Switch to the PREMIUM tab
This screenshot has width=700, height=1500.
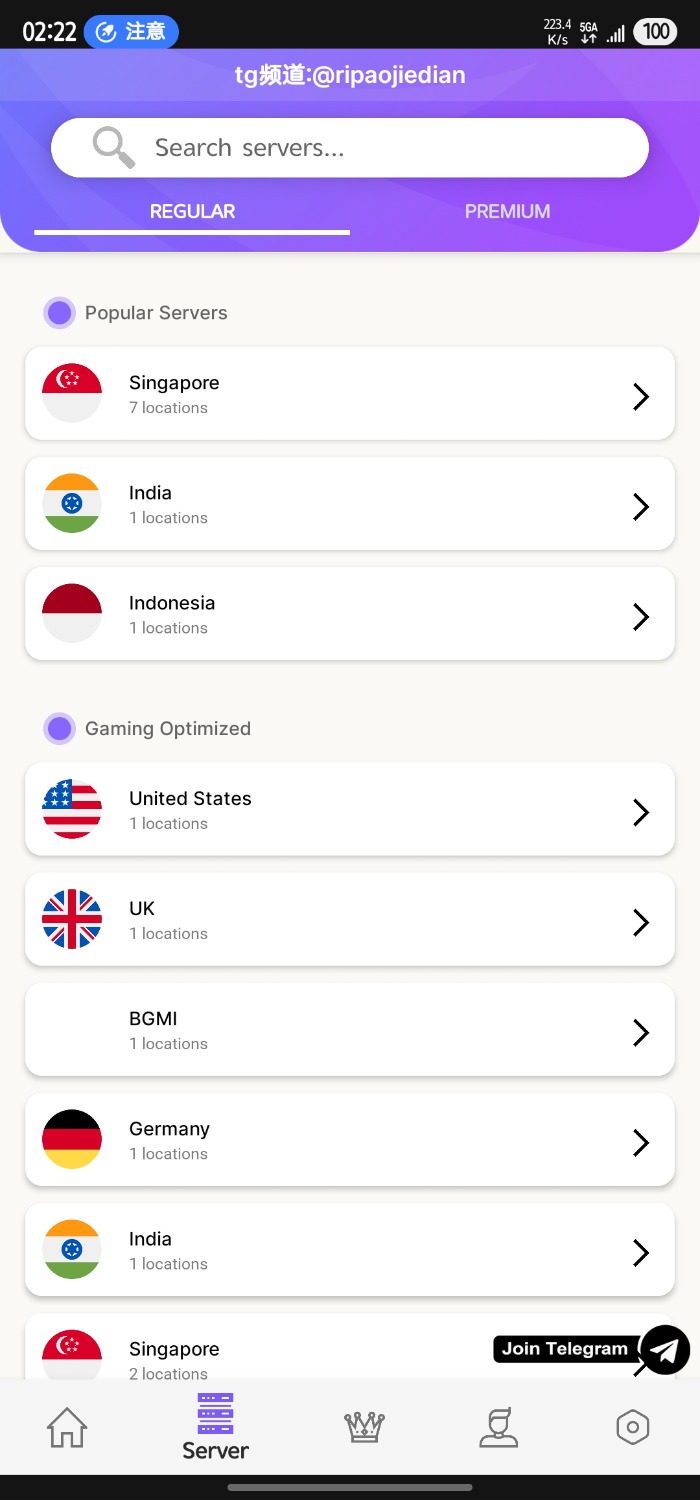[x=507, y=211]
